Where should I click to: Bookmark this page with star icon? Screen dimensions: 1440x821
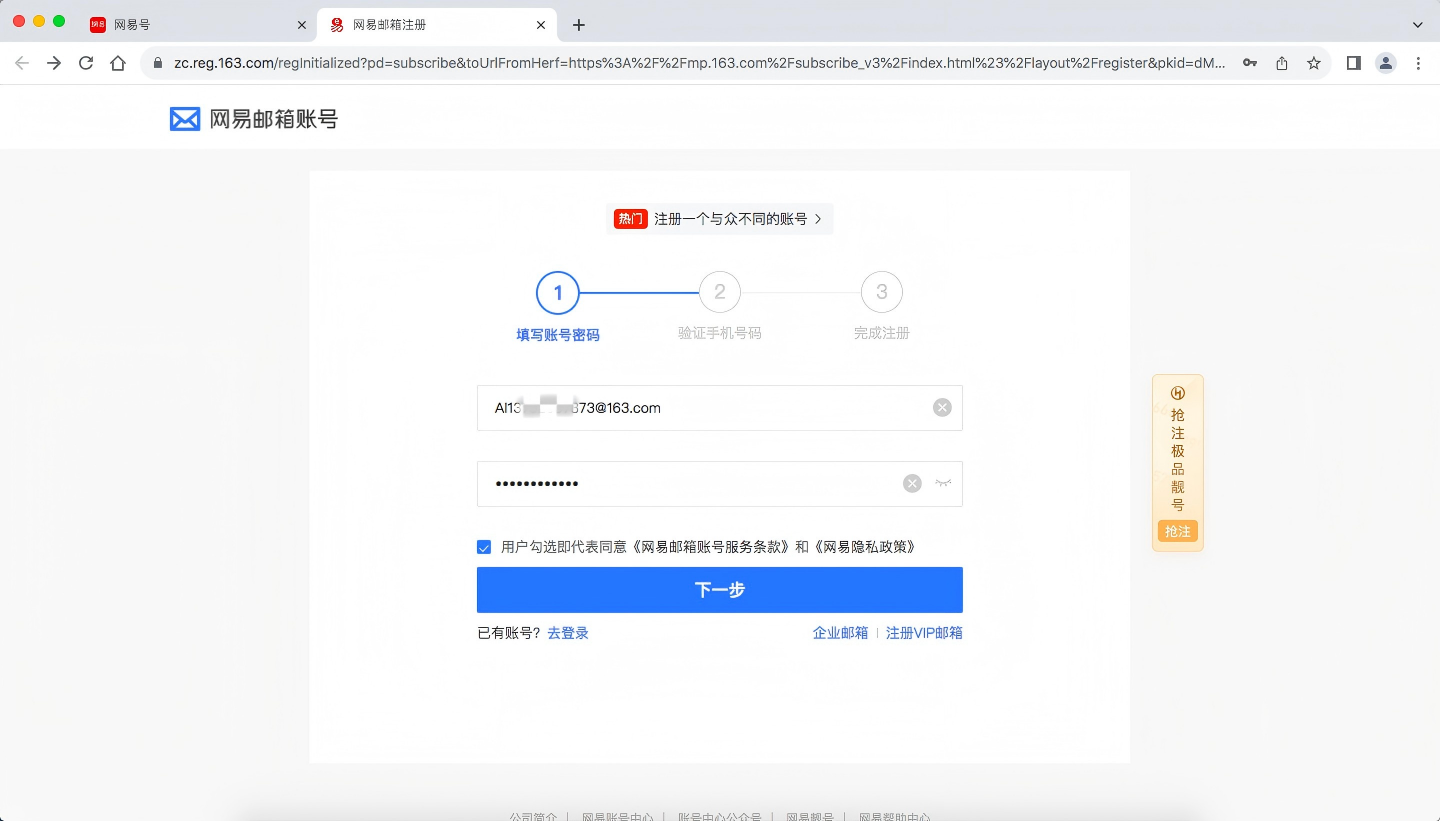pyautogui.click(x=1313, y=63)
